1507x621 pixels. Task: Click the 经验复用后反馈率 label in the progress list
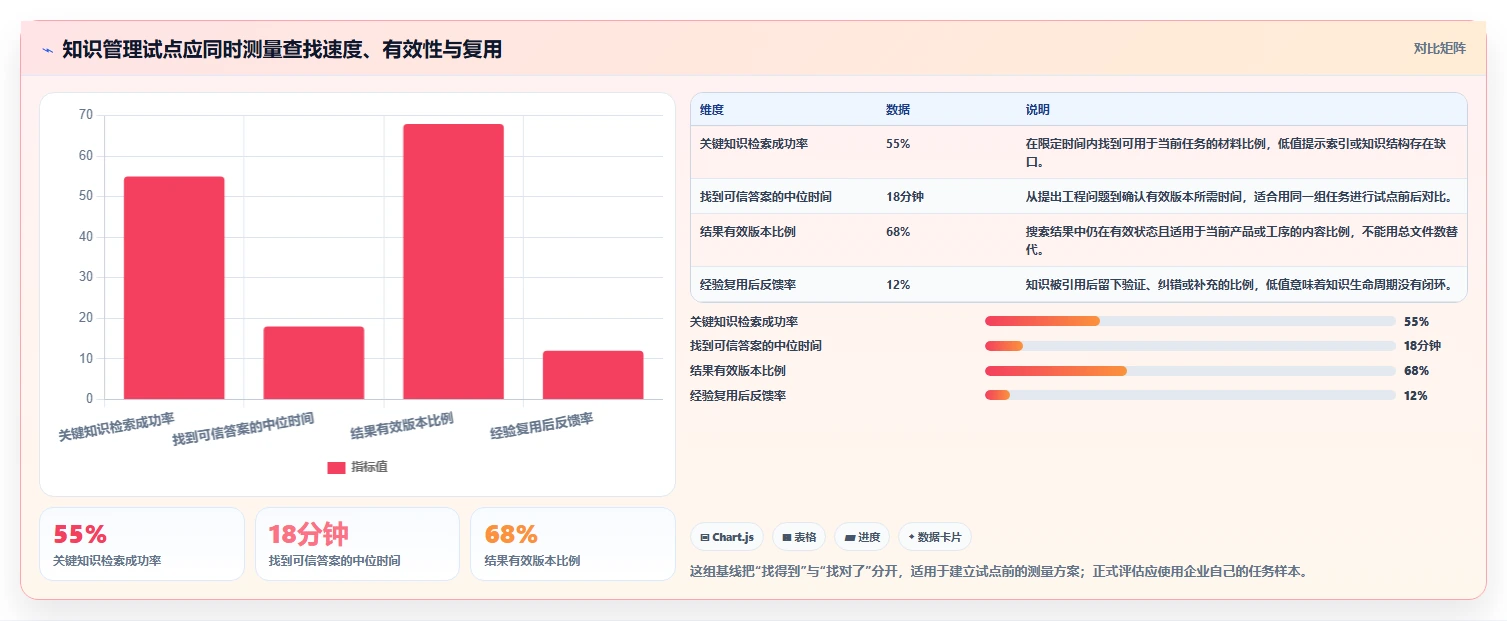coord(738,396)
